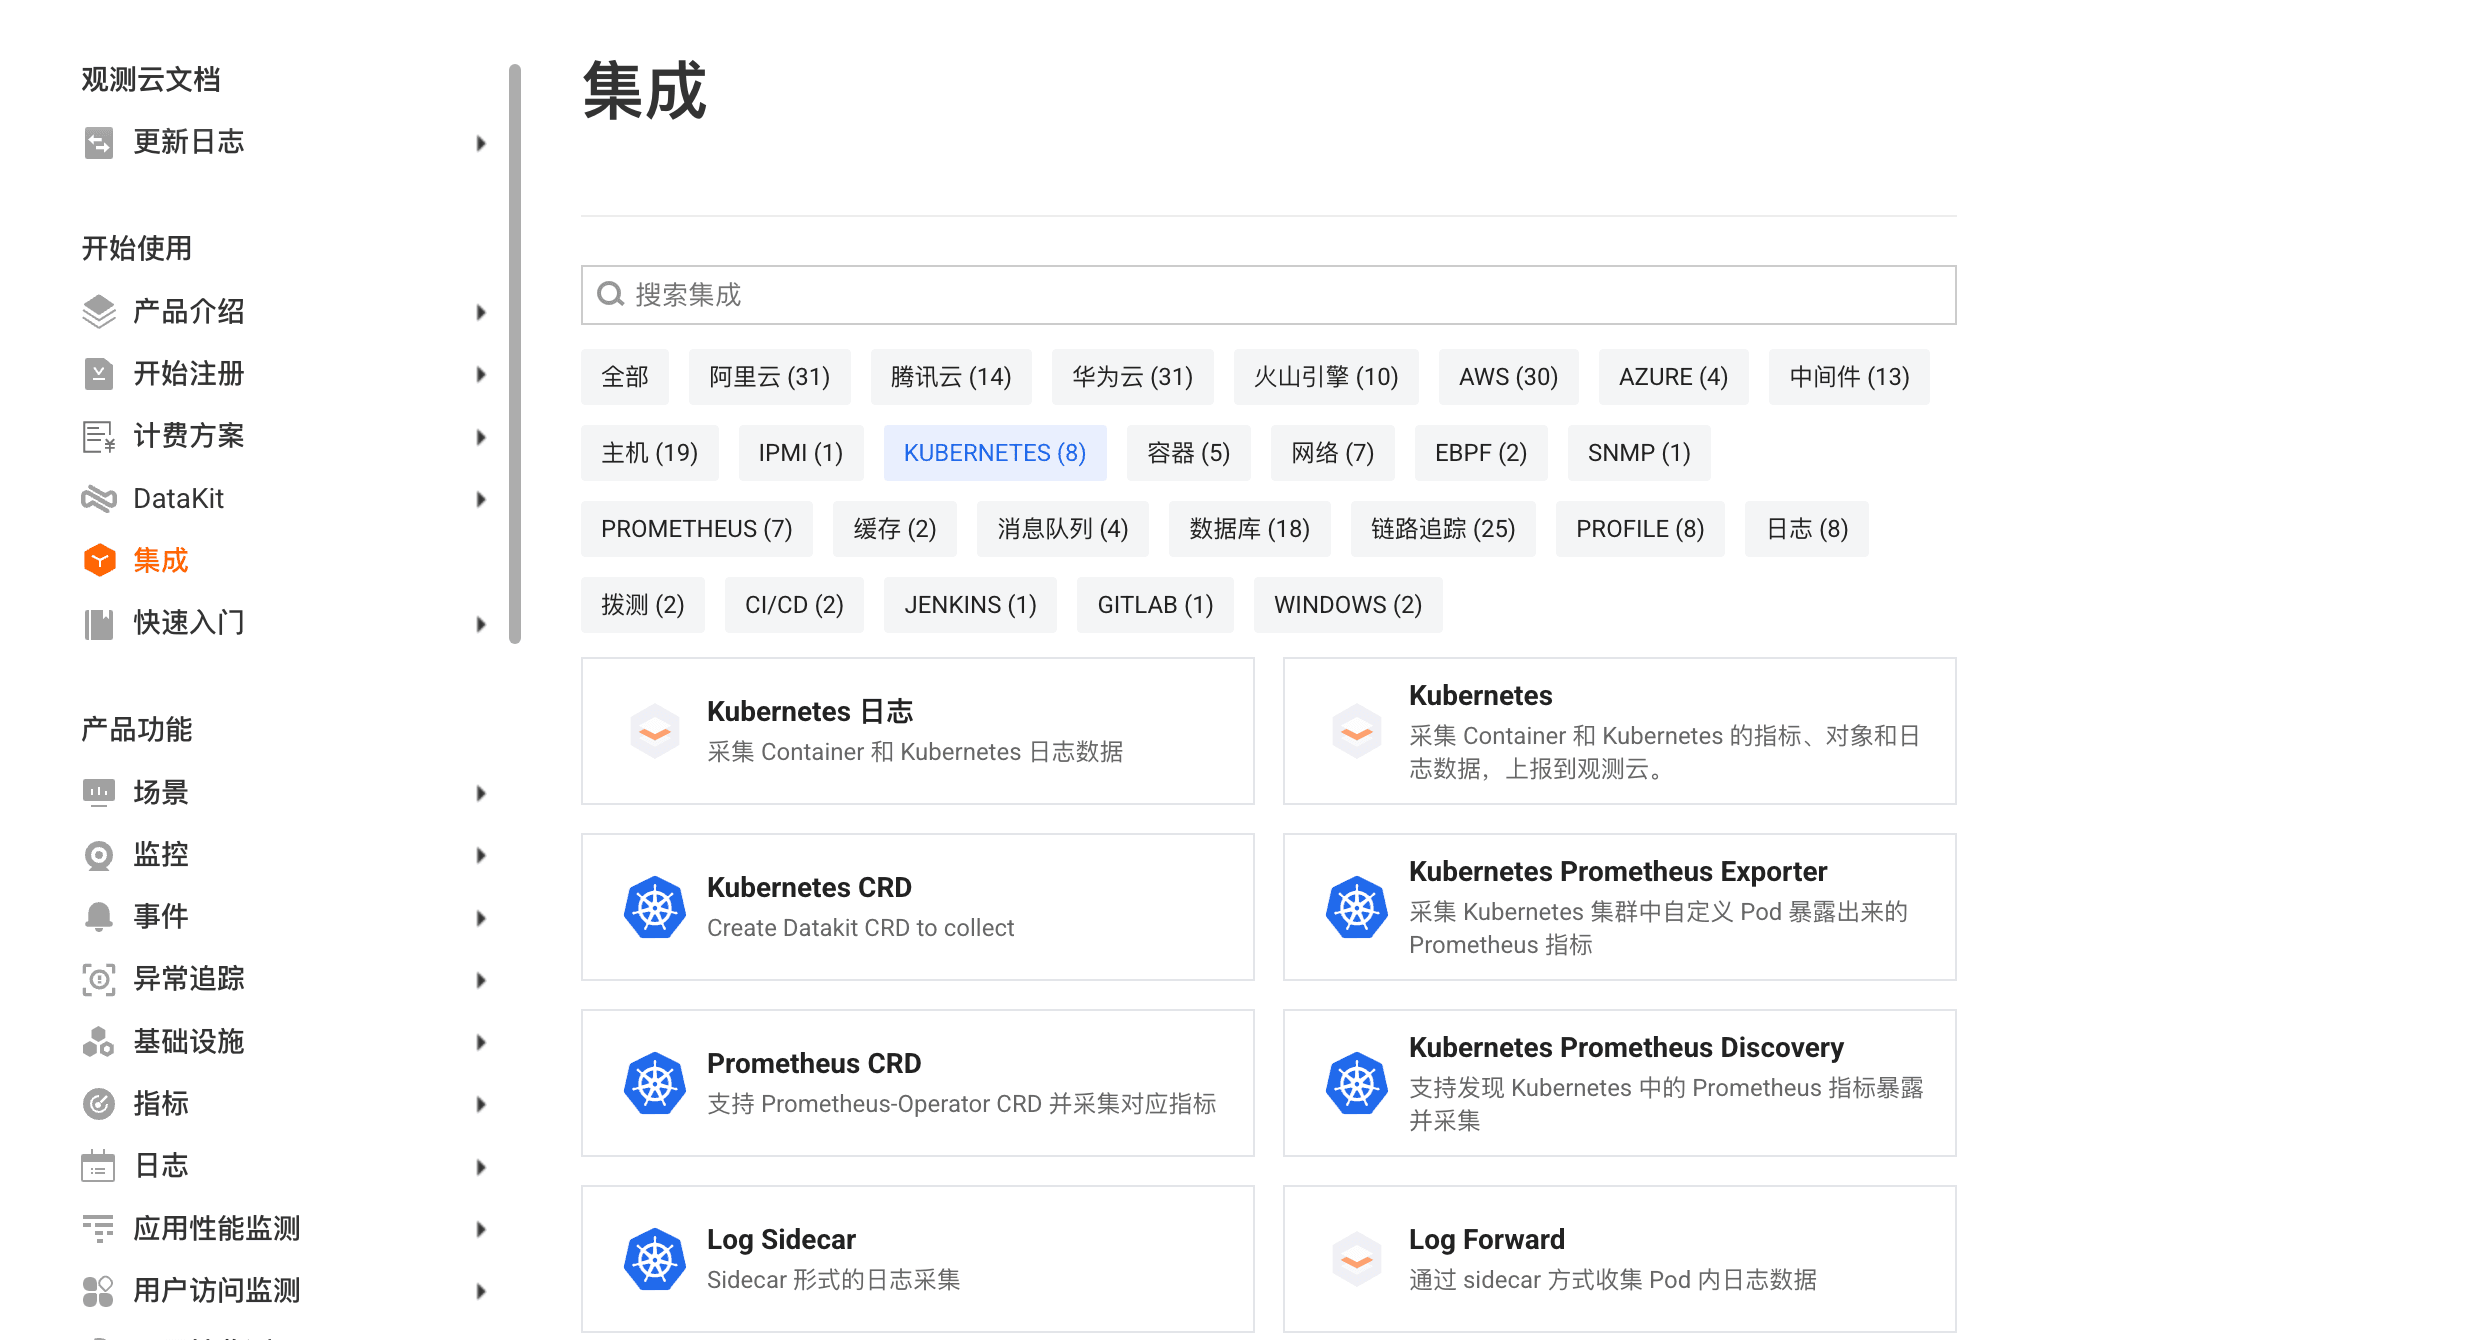Expand the 应用性能监测 arrow

click(x=481, y=1229)
